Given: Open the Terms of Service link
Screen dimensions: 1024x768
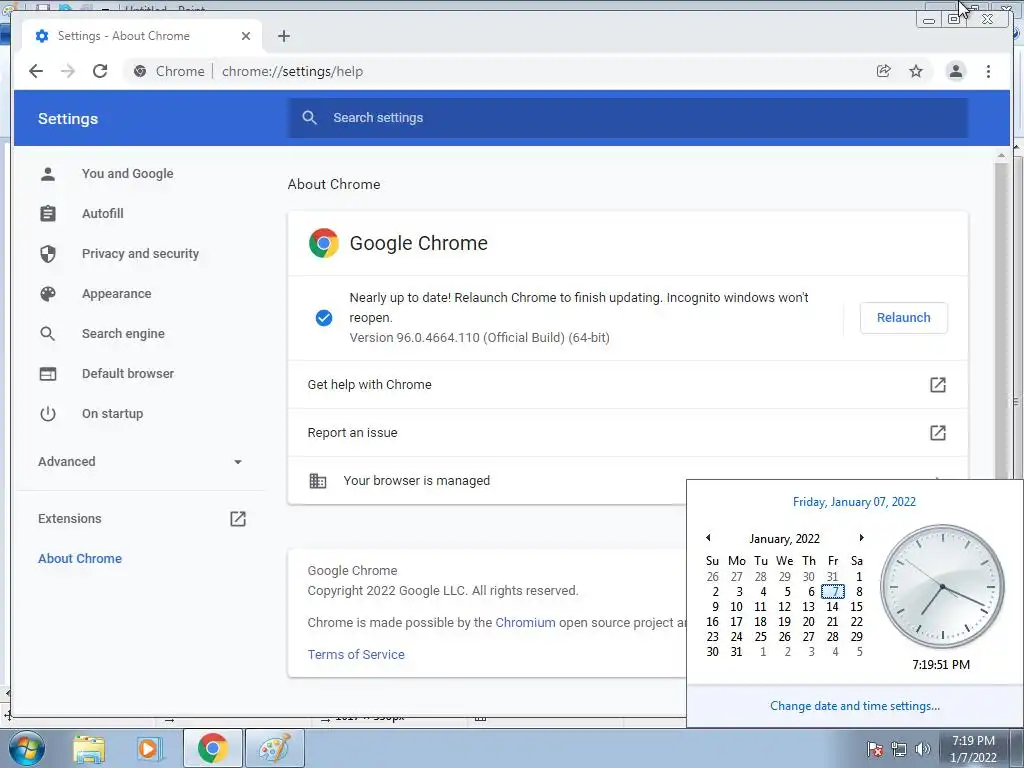Looking at the screenshot, I should click(356, 654).
